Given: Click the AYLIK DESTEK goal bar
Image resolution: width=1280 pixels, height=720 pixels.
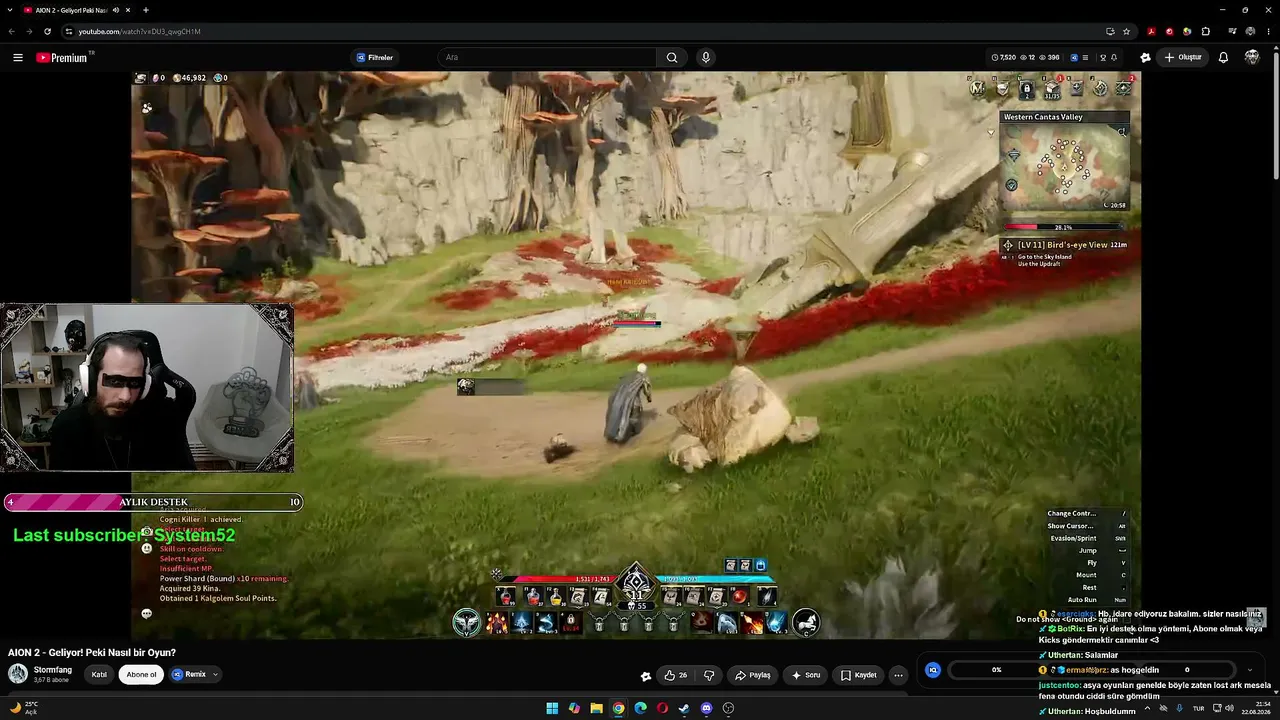Looking at the screenshot, I should coord(153,502).
